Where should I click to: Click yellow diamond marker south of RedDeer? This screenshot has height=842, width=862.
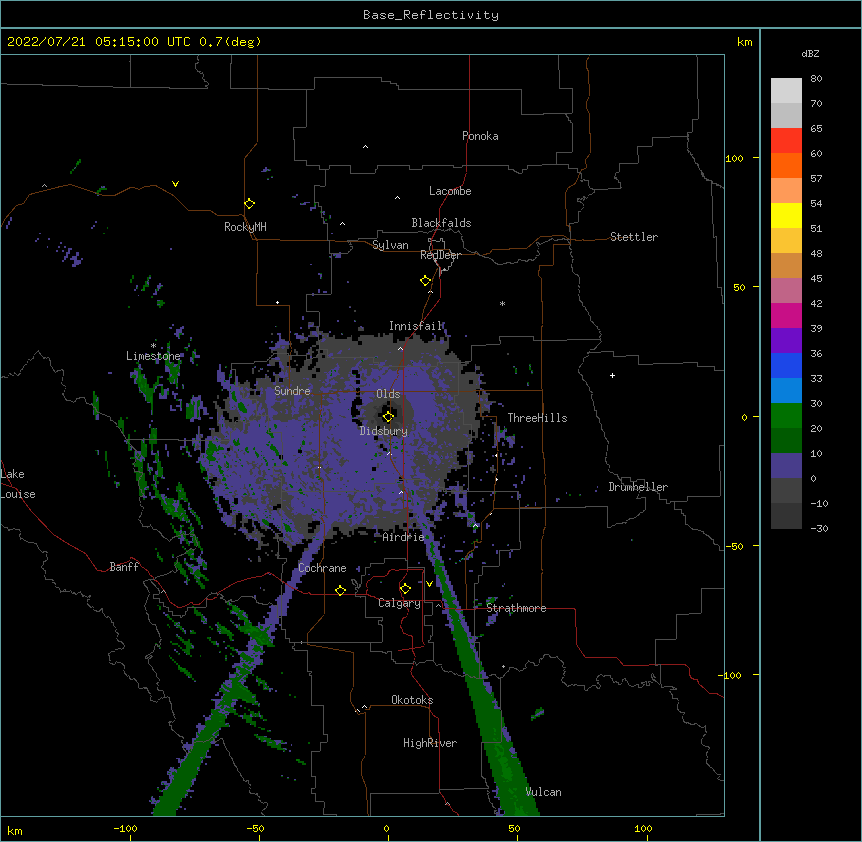(425, 281)
